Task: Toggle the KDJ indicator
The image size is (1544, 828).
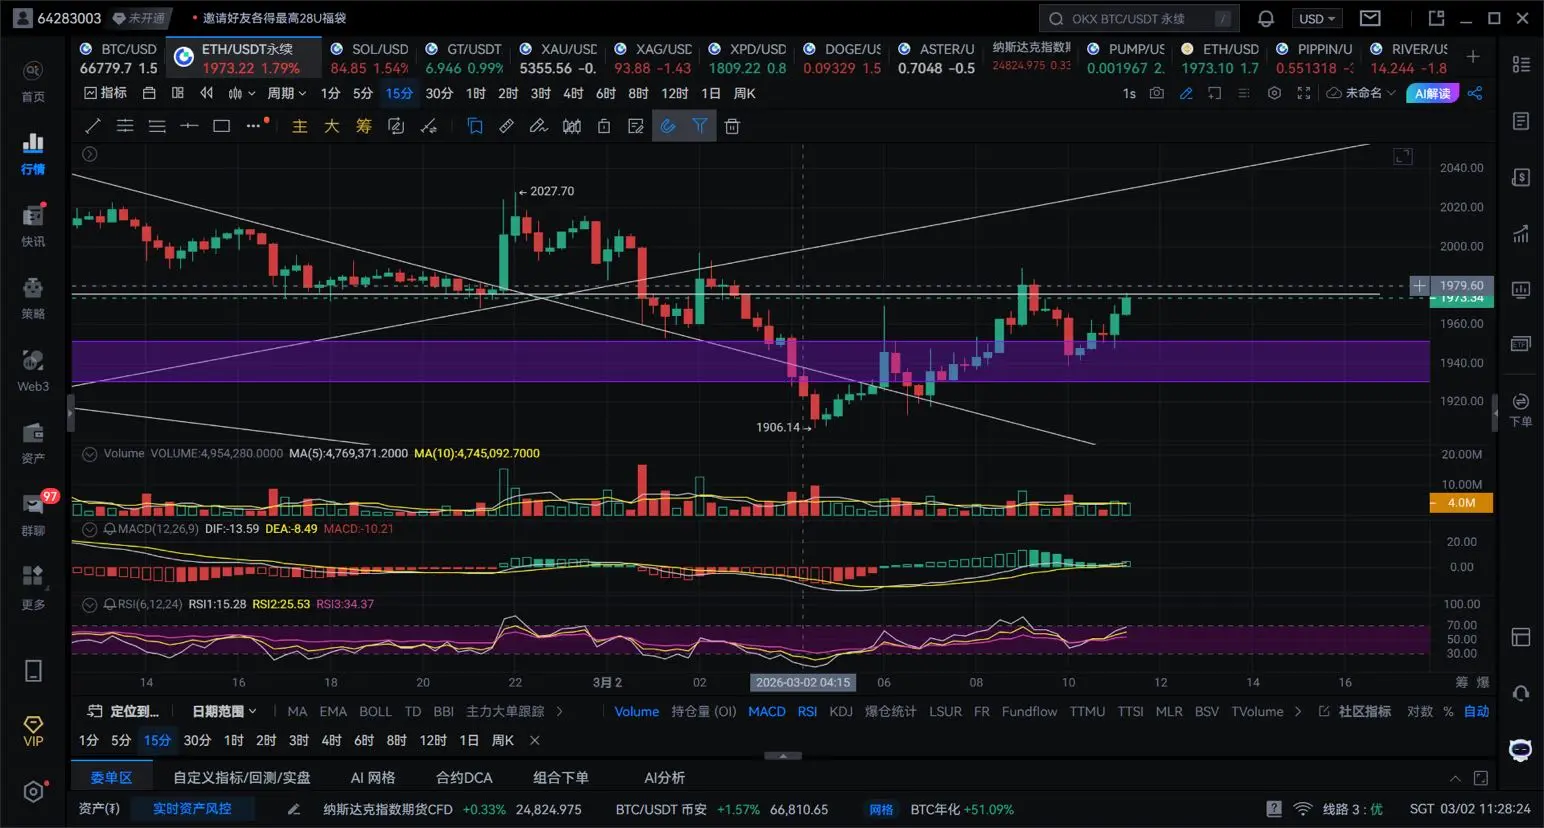Action: click(841, 711)
